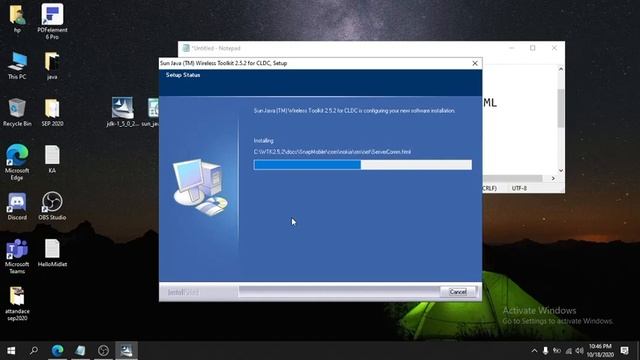Click Notepad vertical scrollbar up arrow
This screenshot has width=640, height=360.
[x=561, y=69]
